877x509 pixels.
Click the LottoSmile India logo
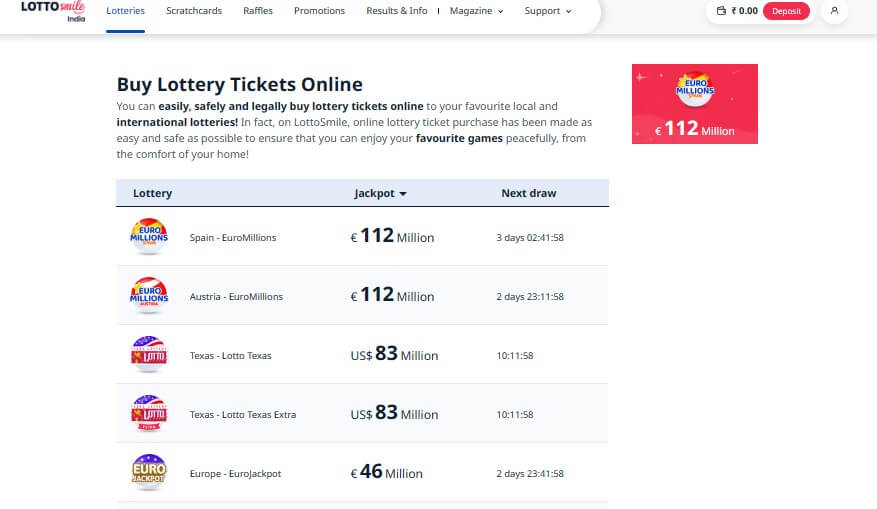(x=53, y=11)
